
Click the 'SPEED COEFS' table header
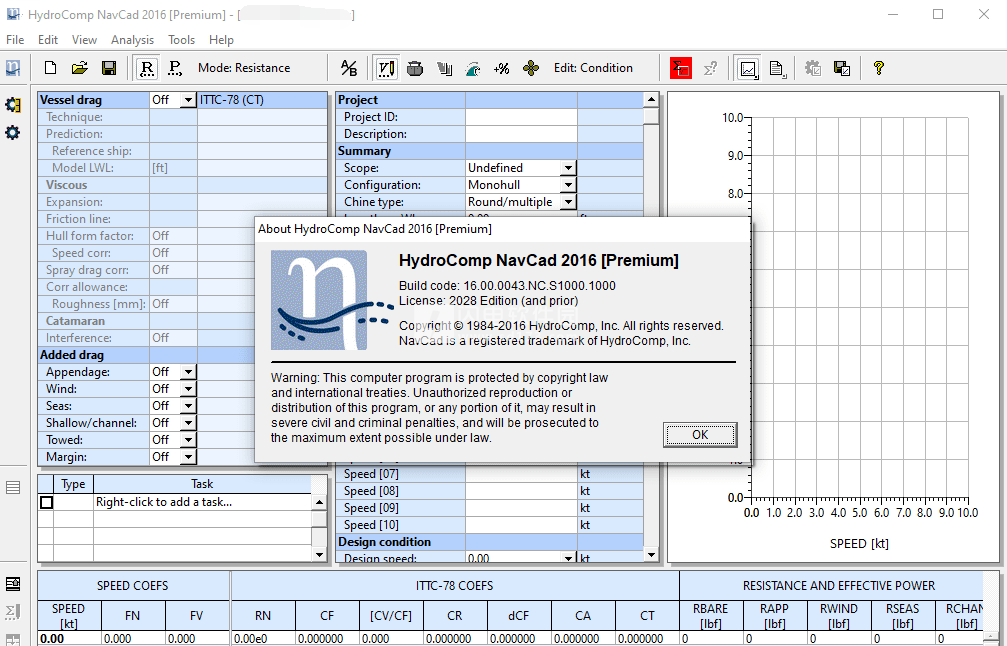(133, 586)
